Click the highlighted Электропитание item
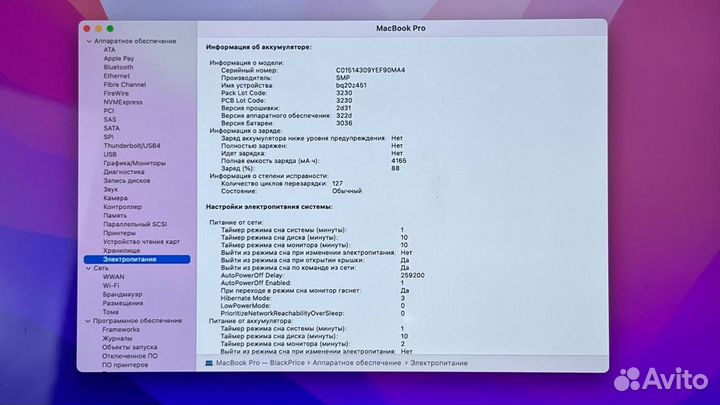The image size is (720, 405). pyautogui.click(x=137, y=259)
